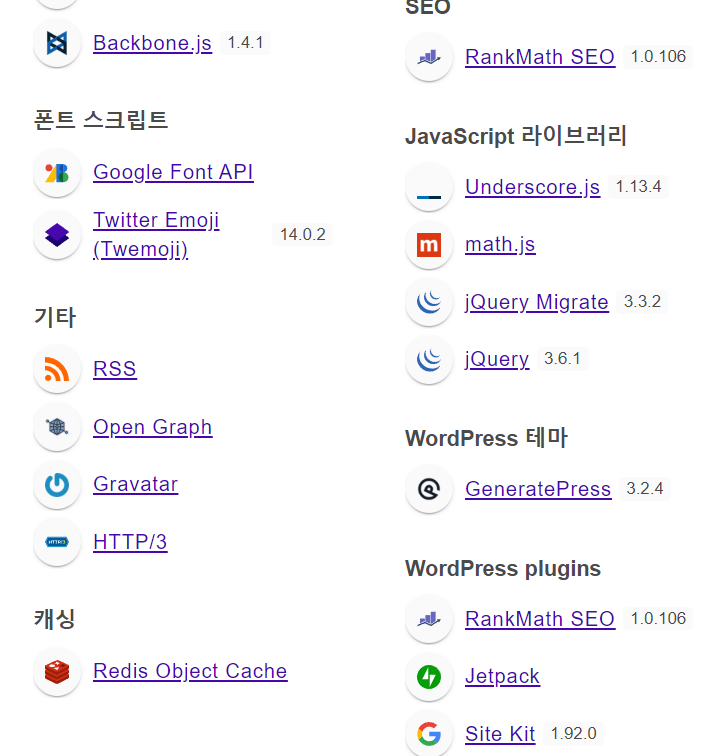The width and height of the screenshot is (724, 756).
Task: Open the Gravatar link
Action: pos(135,484)
